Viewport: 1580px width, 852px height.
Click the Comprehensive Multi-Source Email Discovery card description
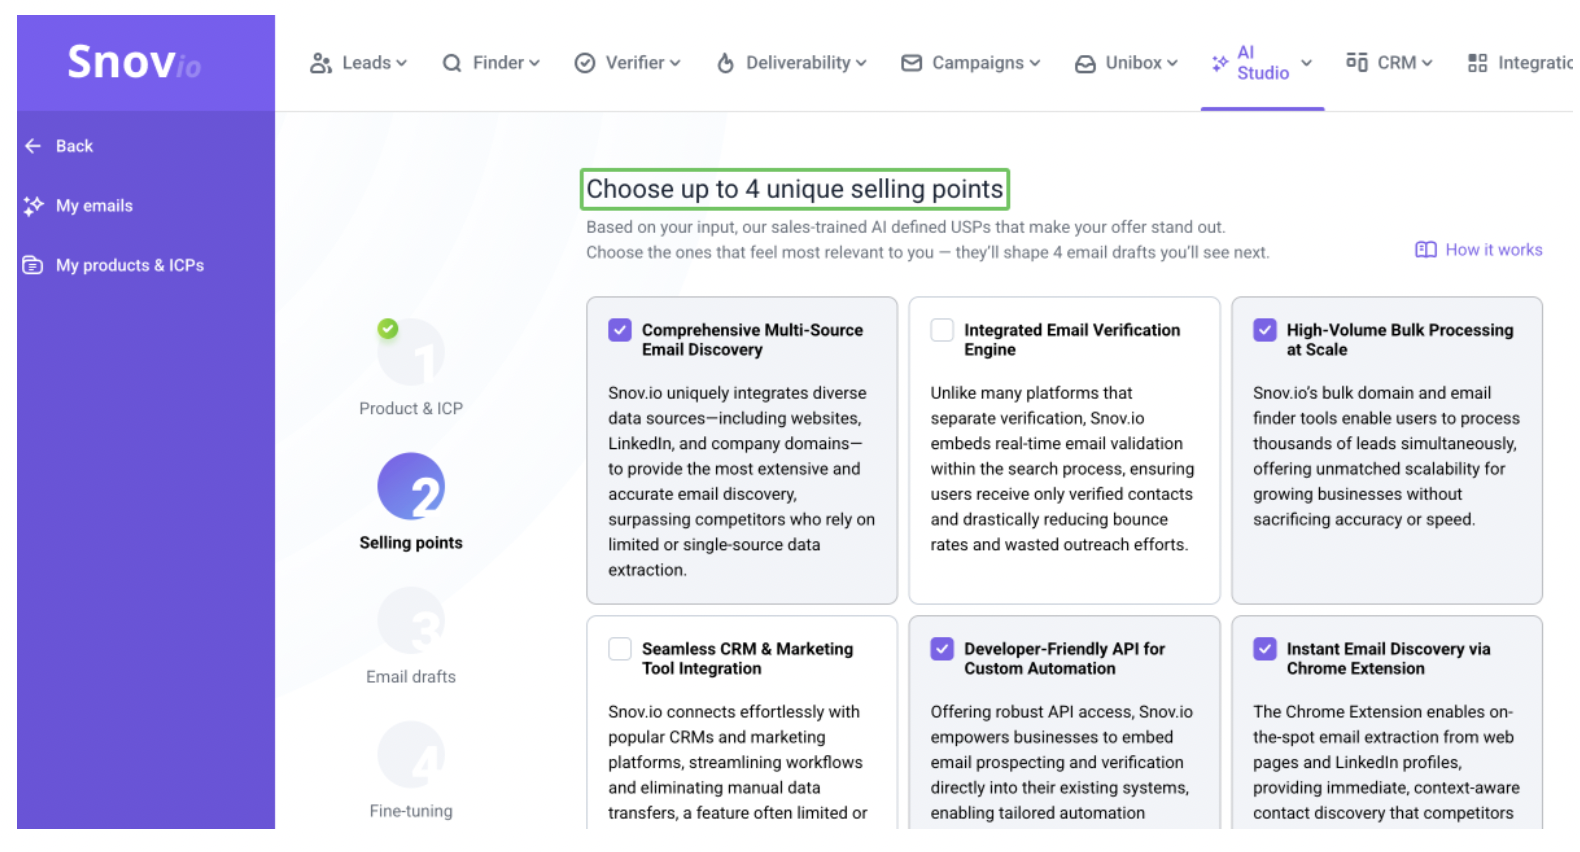pos(742,481)
